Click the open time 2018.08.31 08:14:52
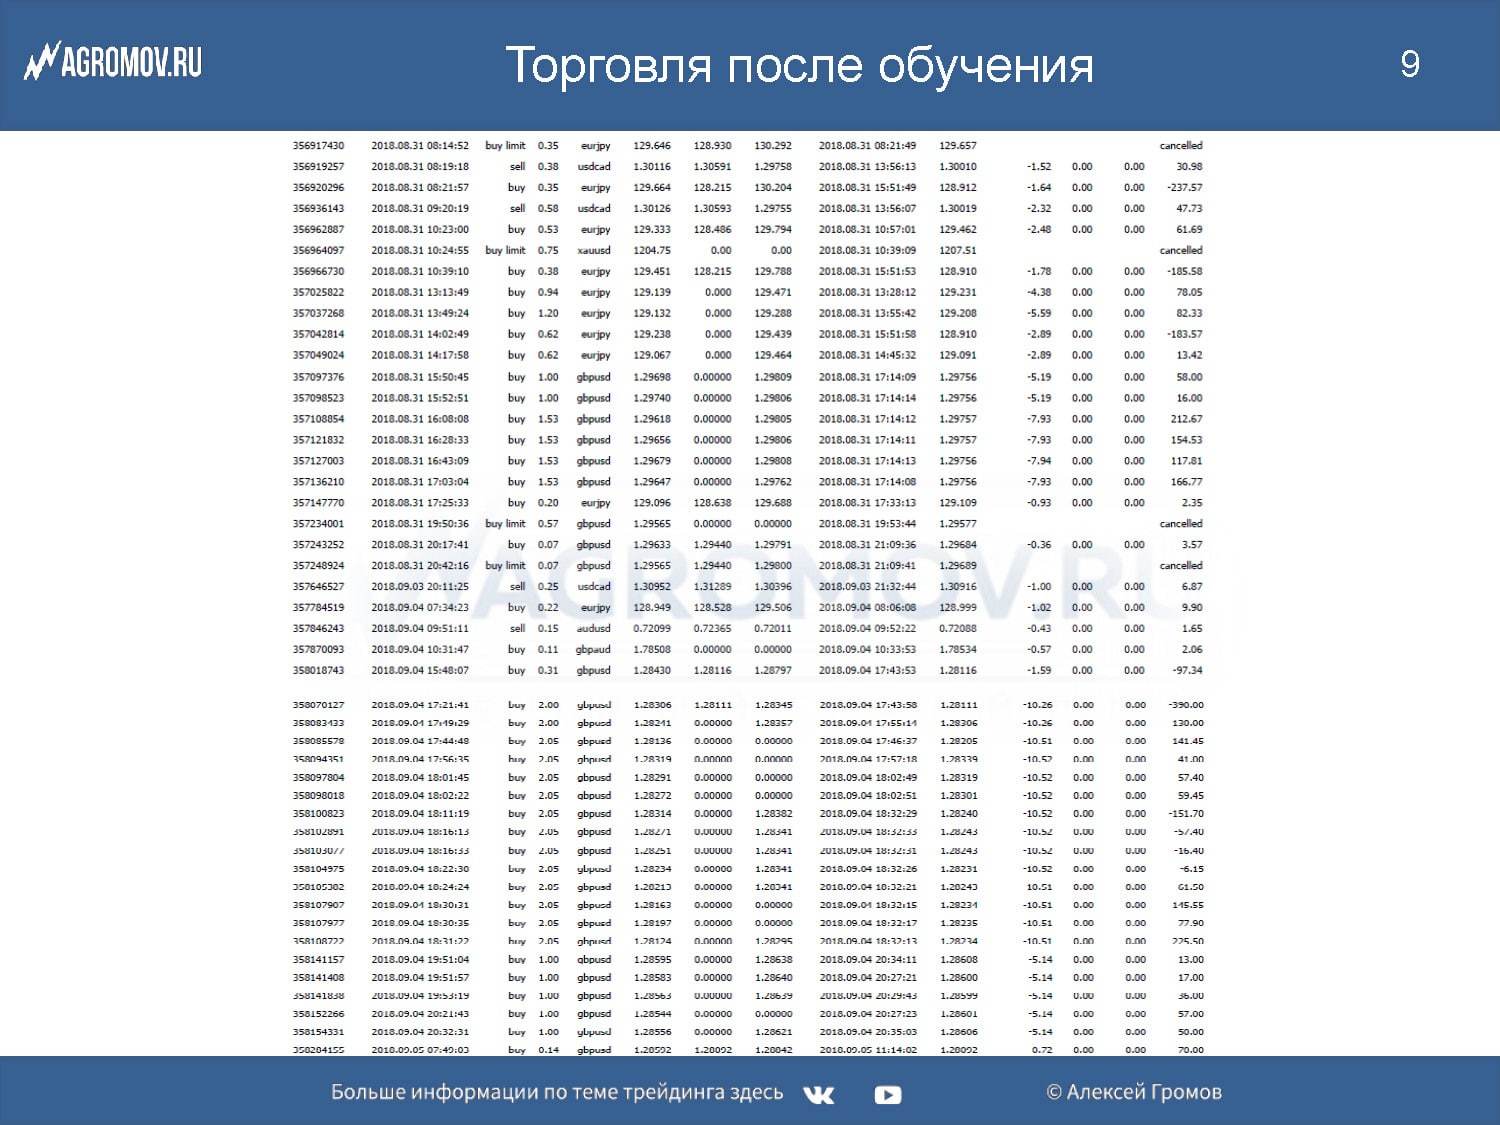This screenshot has height=1125, width=1500. 420,146
